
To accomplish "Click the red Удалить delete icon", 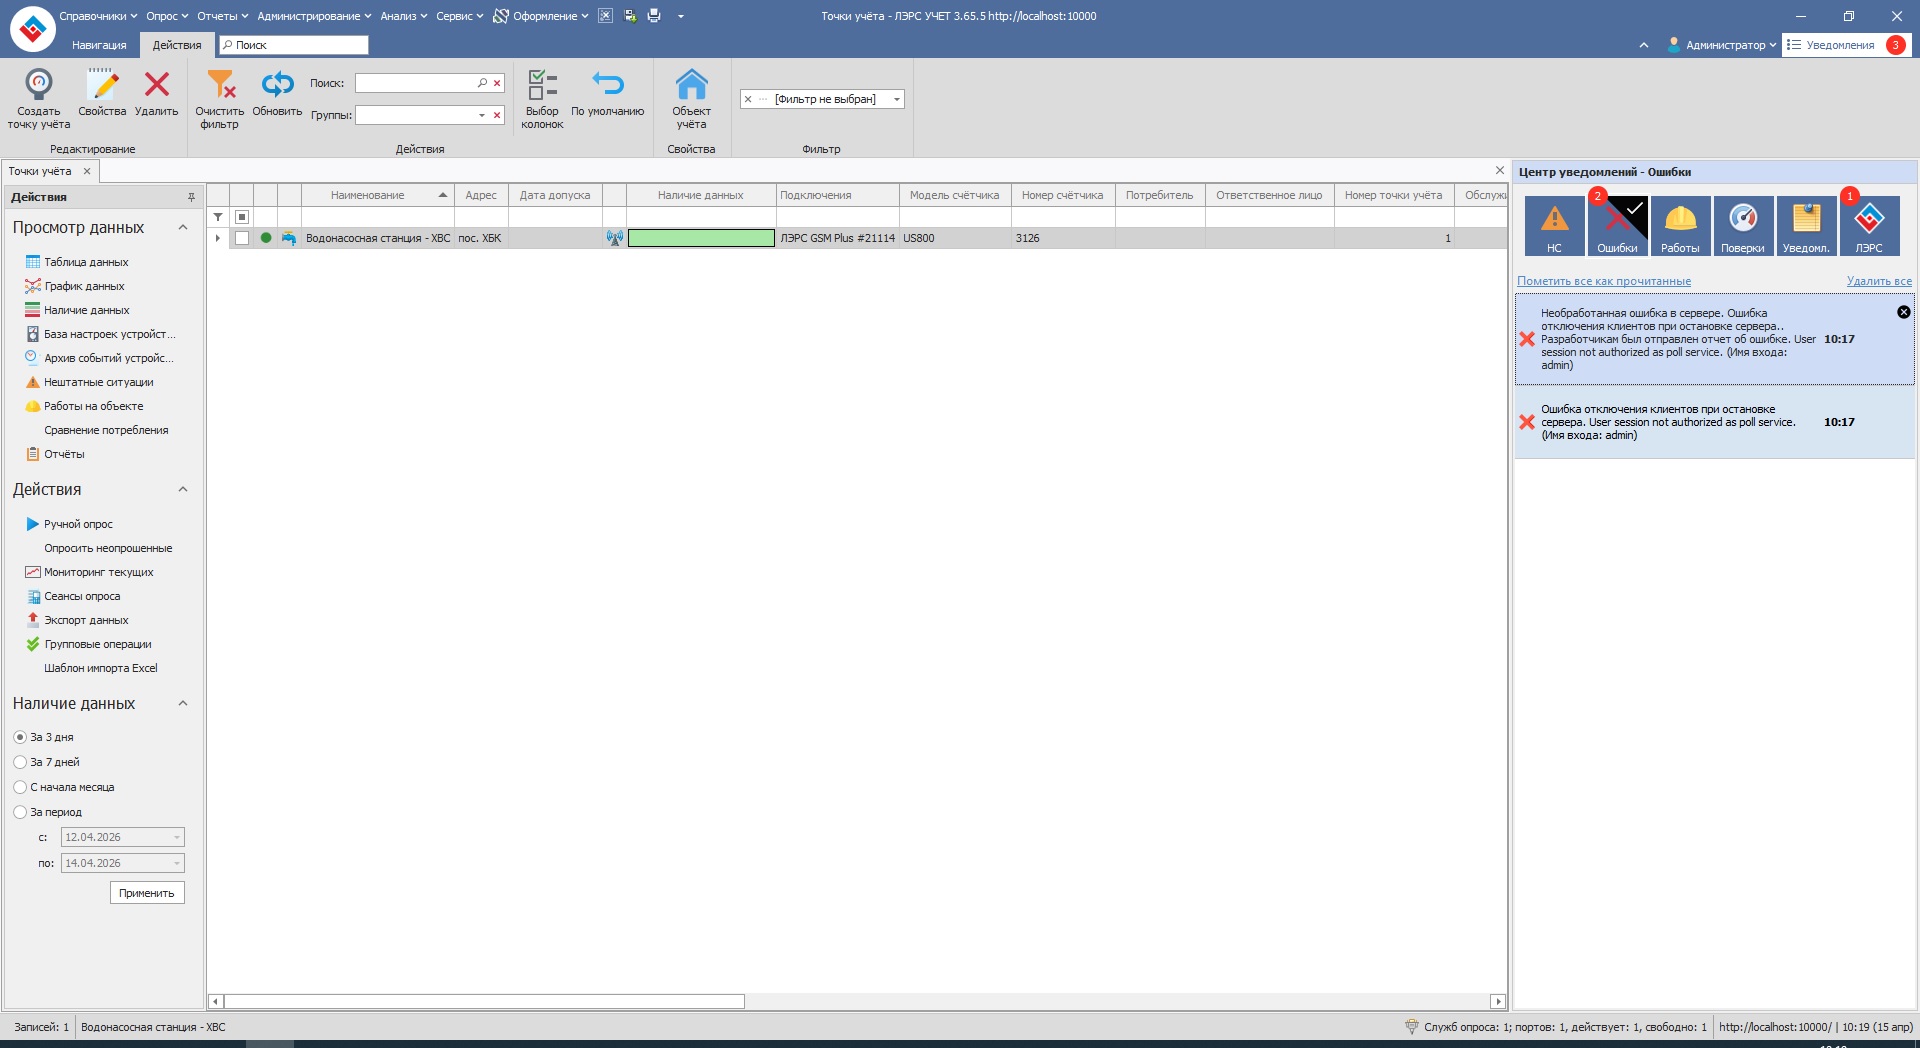I will (156, 85).
